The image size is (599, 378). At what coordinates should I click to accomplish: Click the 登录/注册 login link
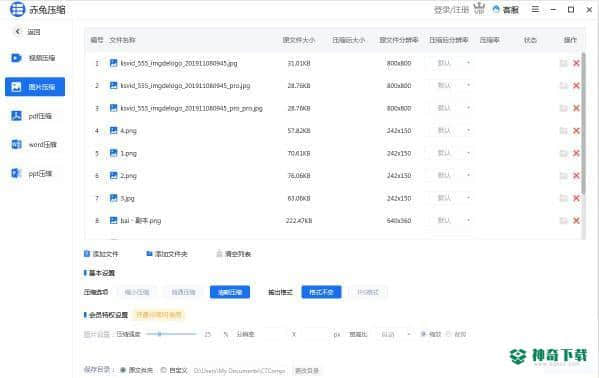451,10
